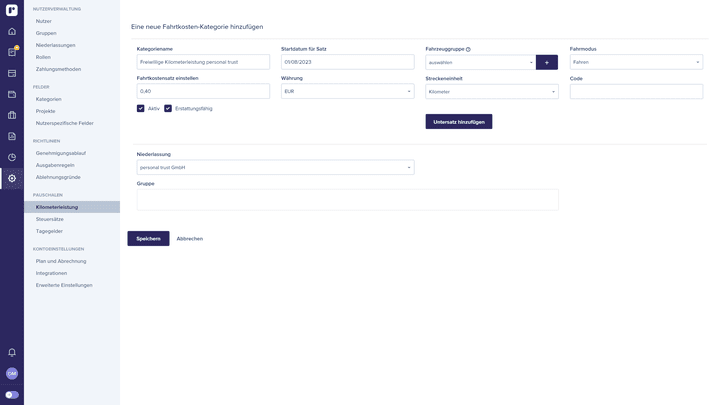Click the home icon in the sidebar
Screen dimensions: 720x405
pyautogui.click(x=12, y=31)
